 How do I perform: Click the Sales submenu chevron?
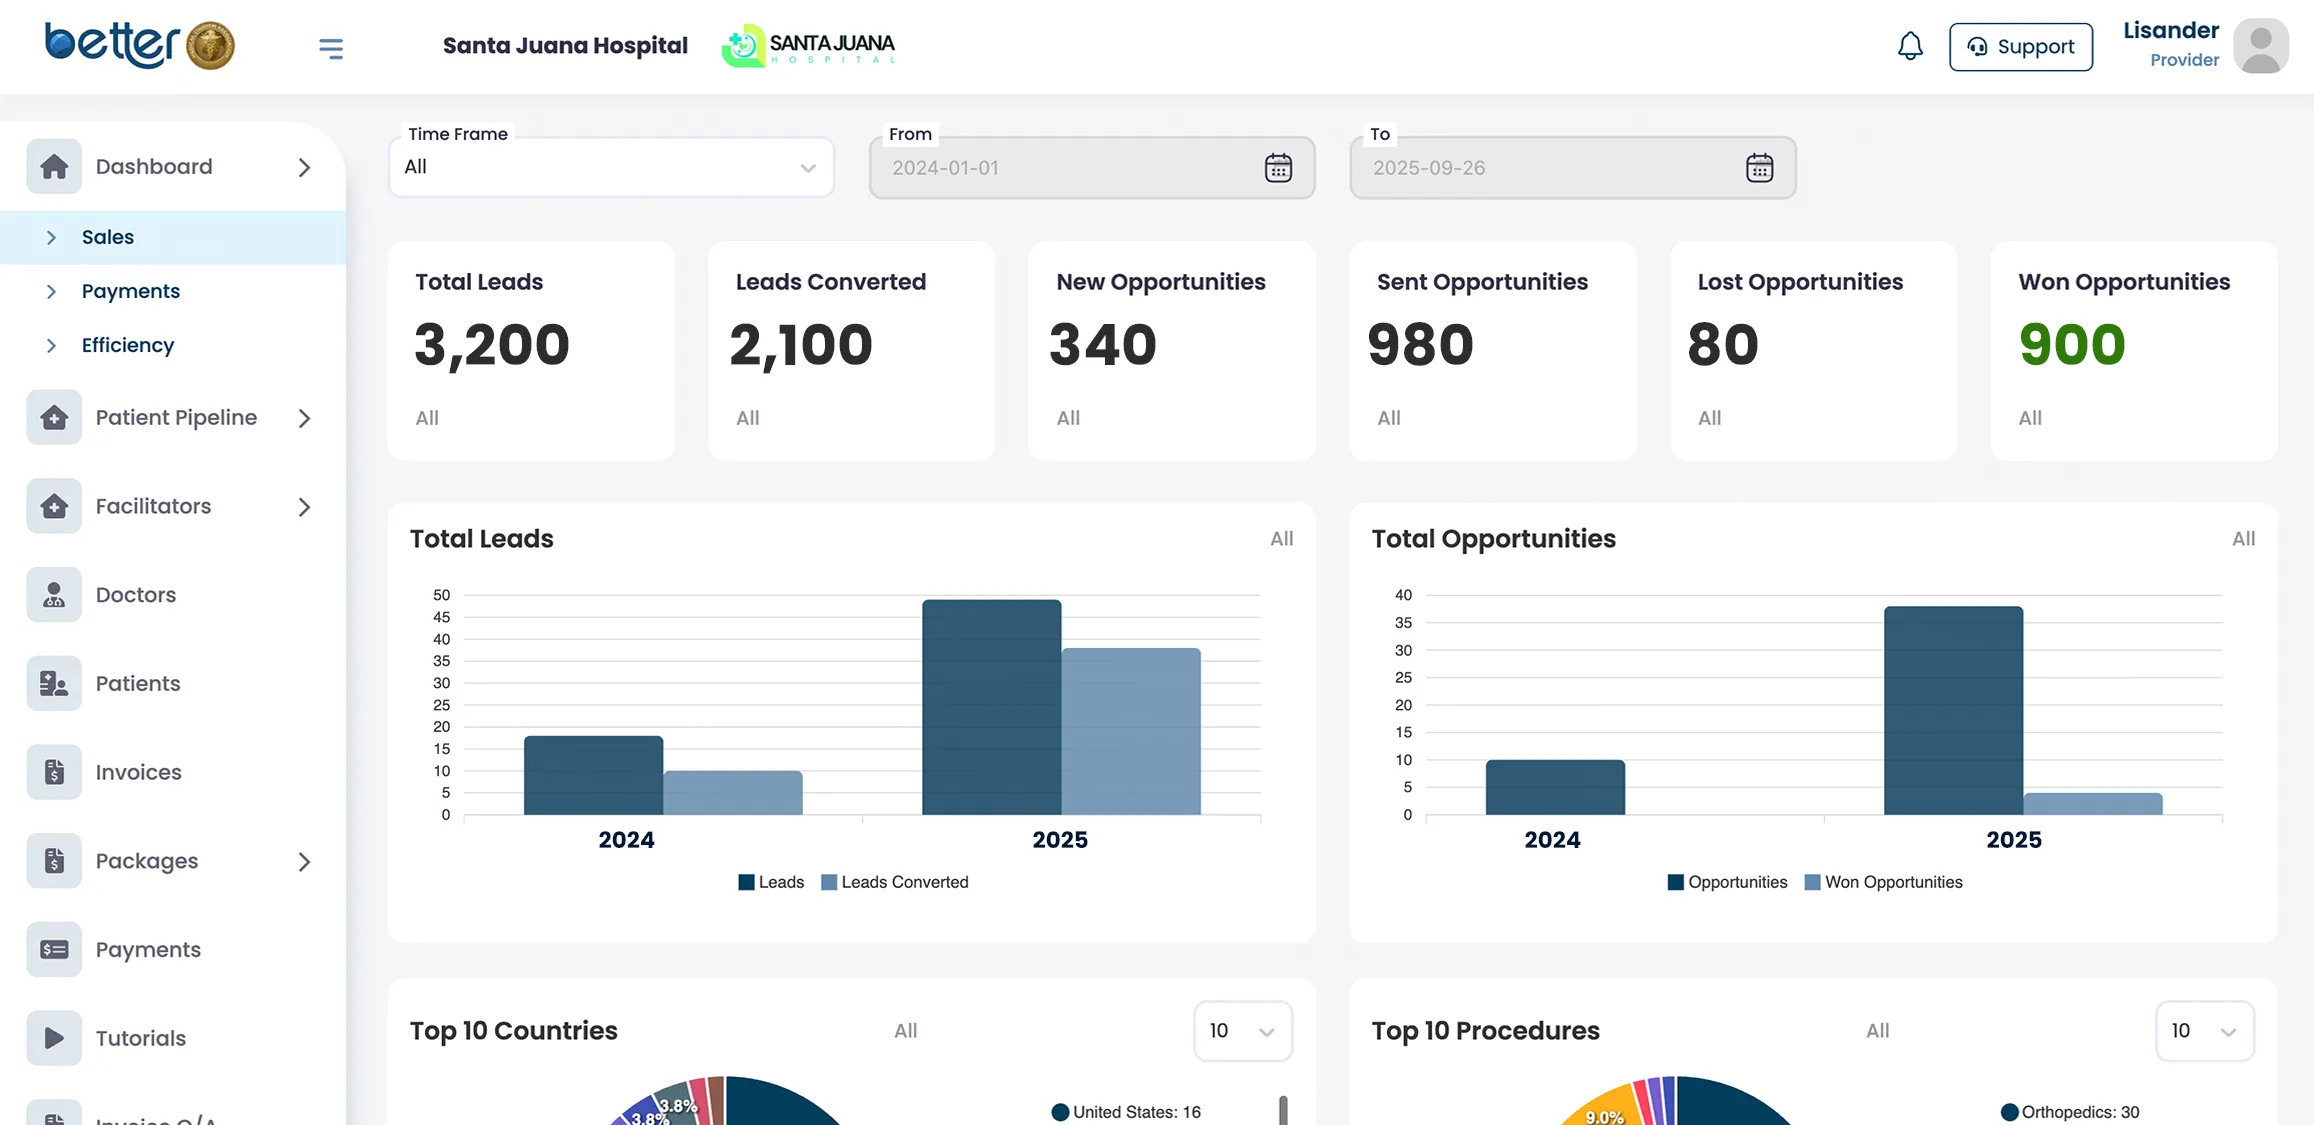pos(51,237)
